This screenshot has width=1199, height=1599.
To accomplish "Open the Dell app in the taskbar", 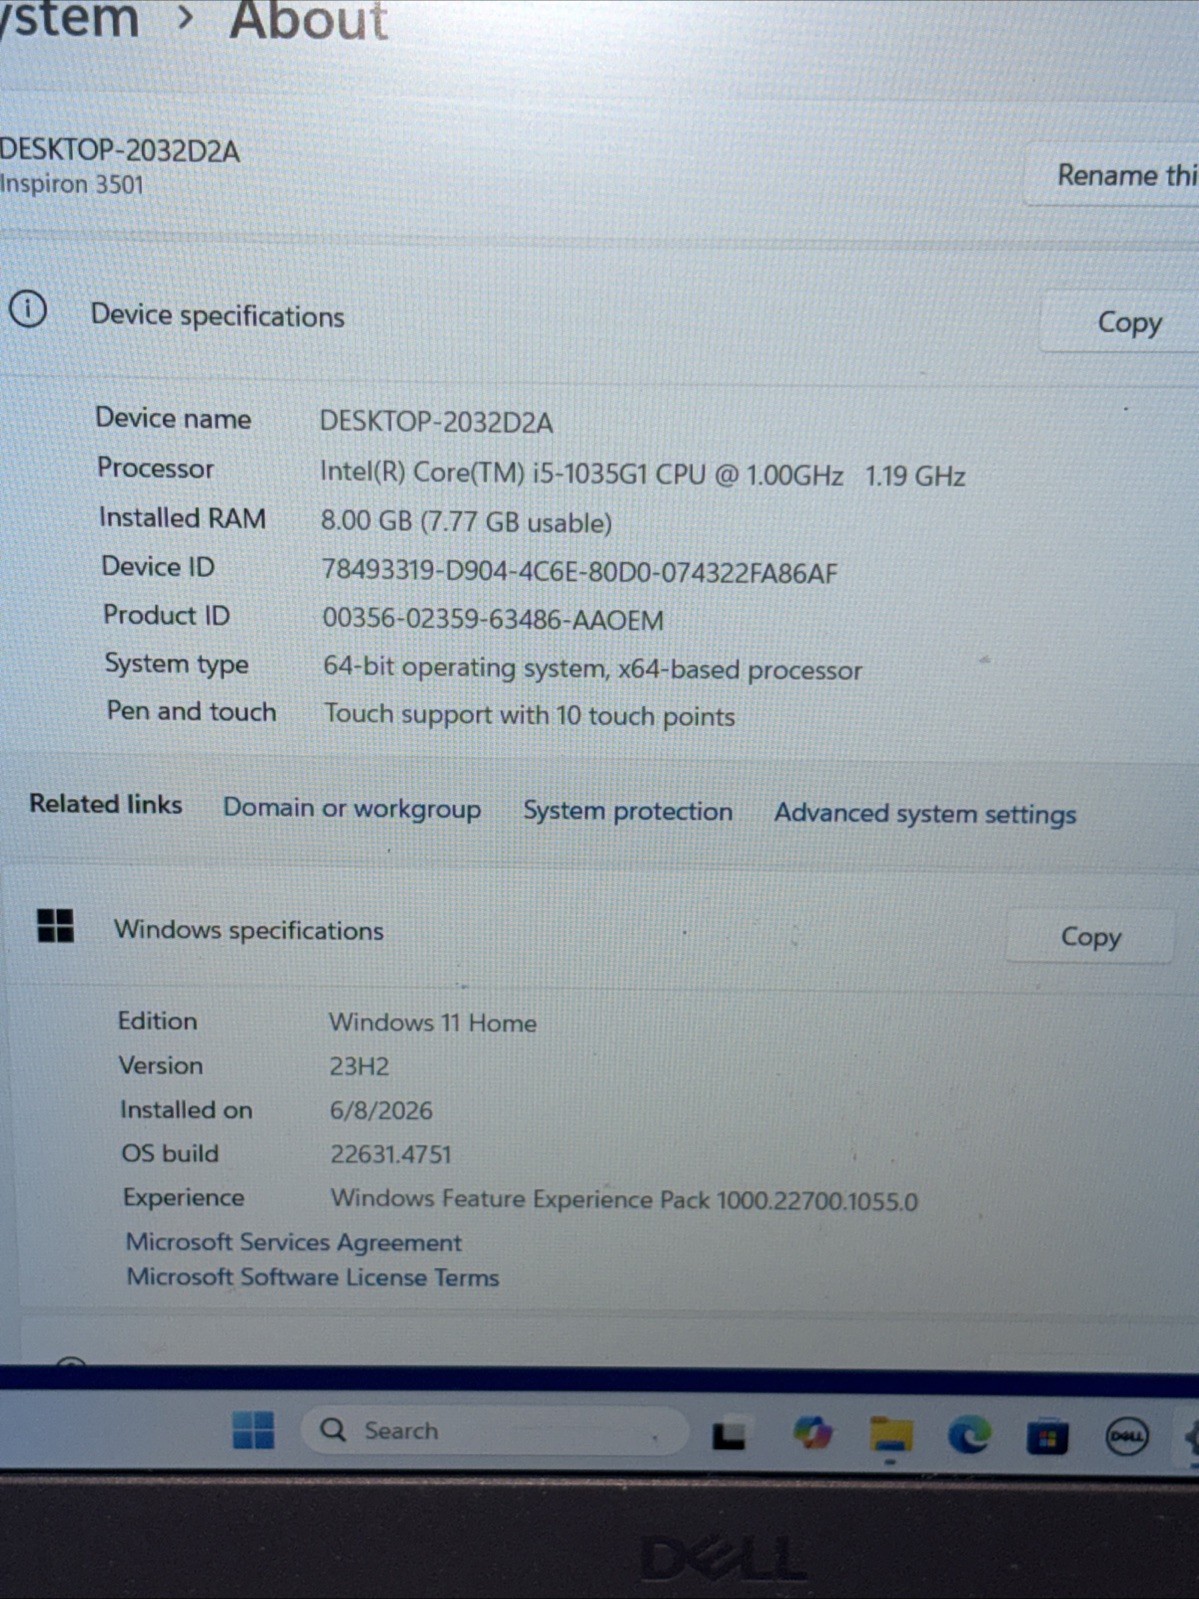I will click(x=1127, y=1437).
